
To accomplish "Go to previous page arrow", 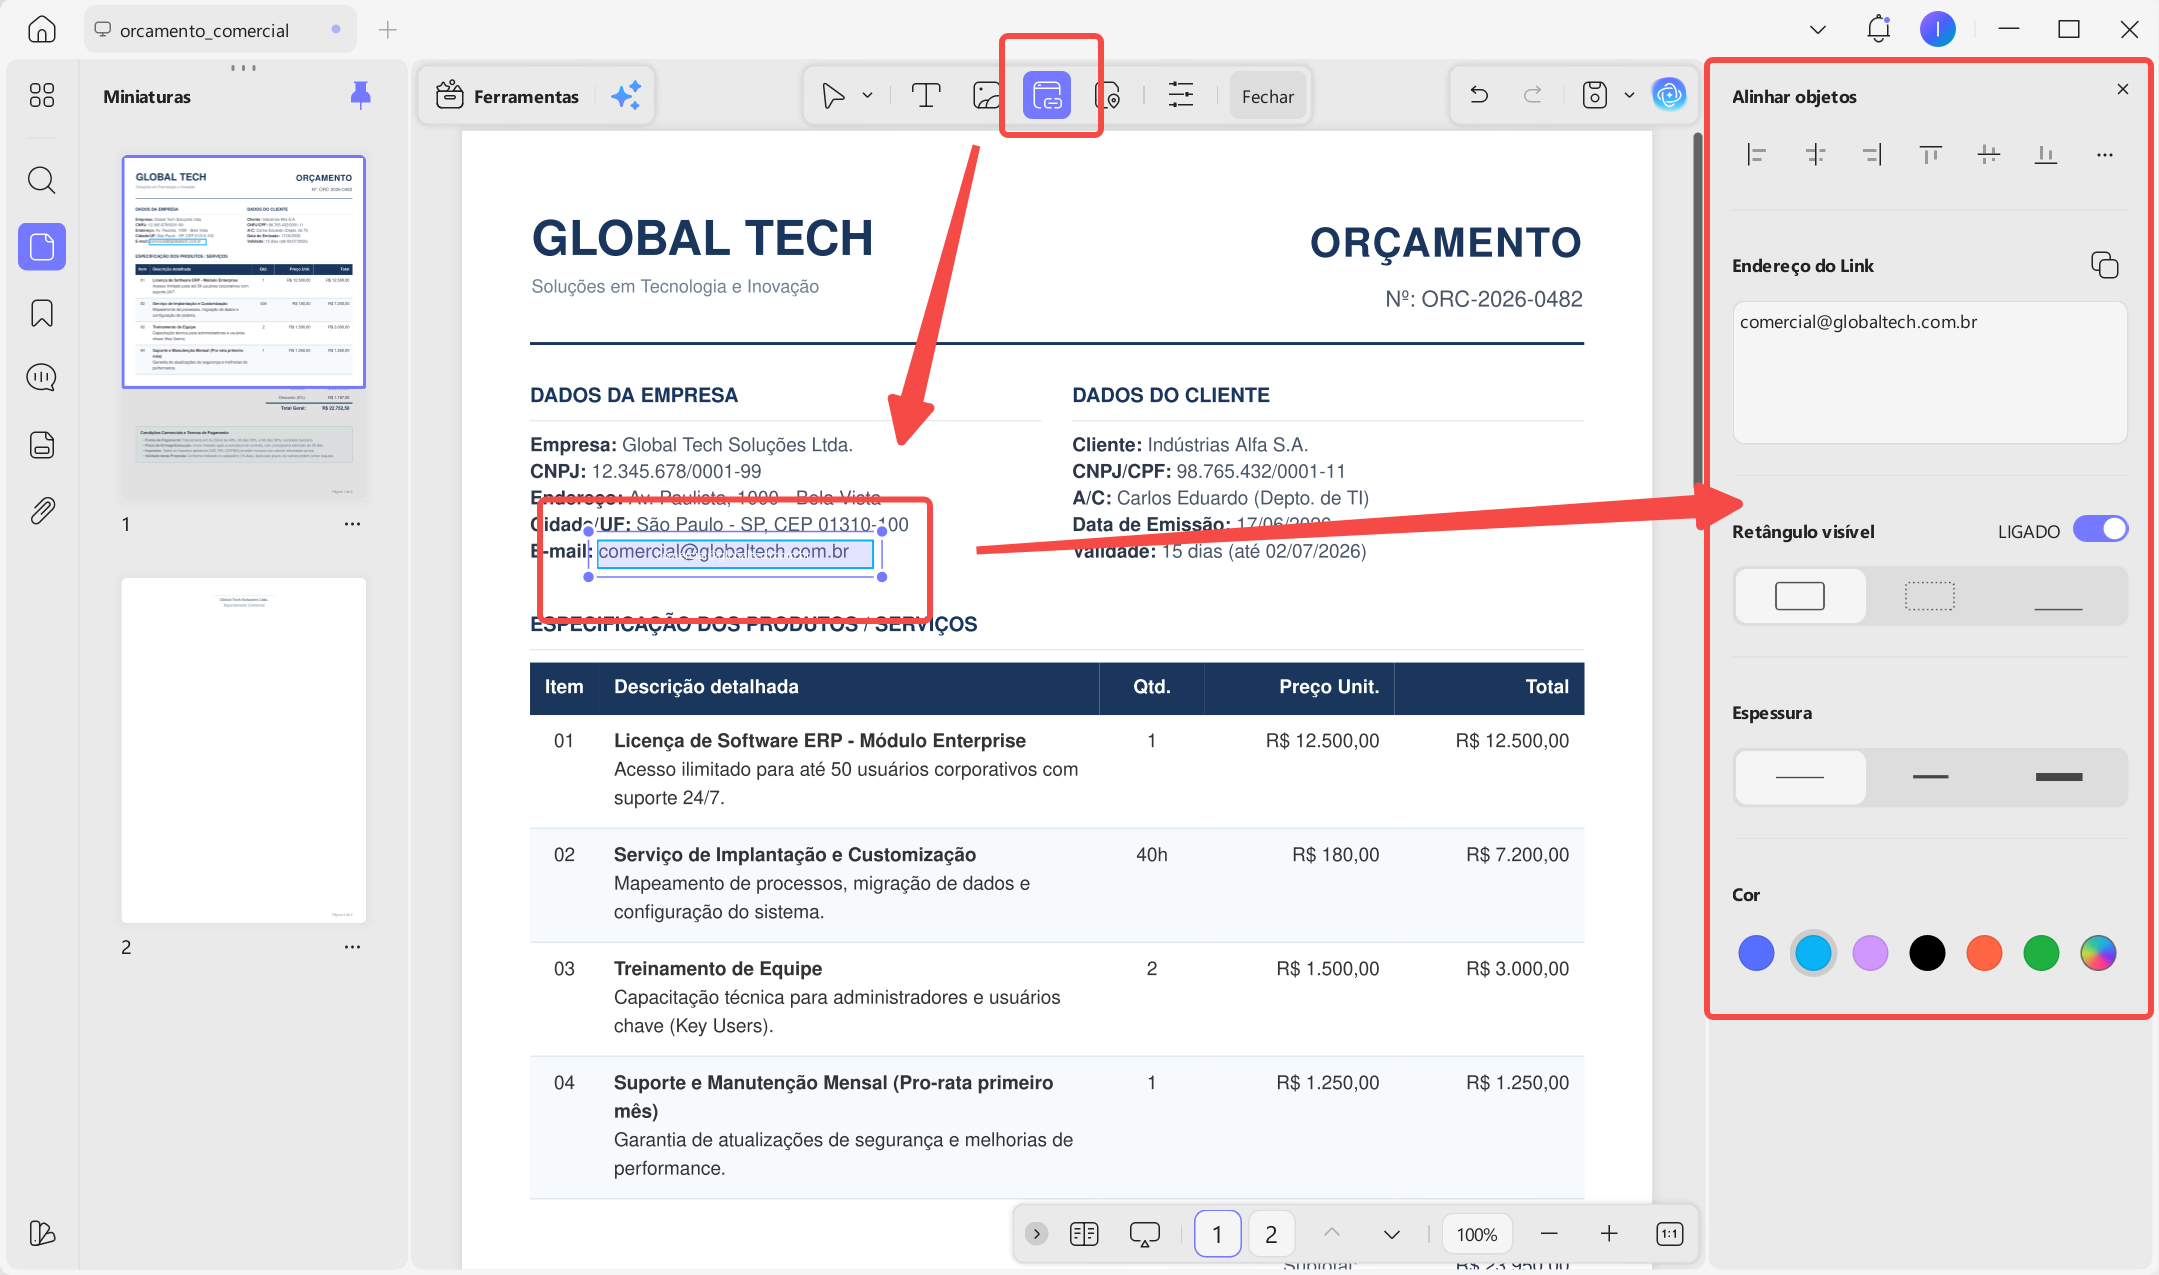I will click(1332, 1234).
